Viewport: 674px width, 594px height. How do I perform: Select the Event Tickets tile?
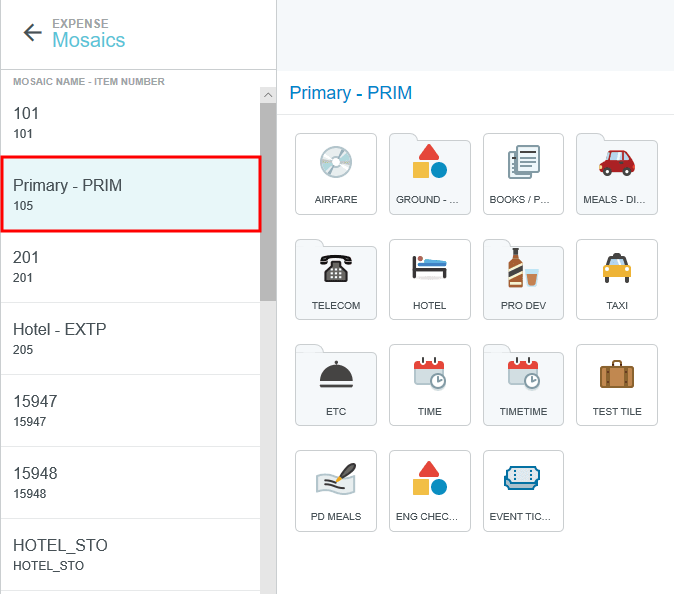(x=523, y=491)
